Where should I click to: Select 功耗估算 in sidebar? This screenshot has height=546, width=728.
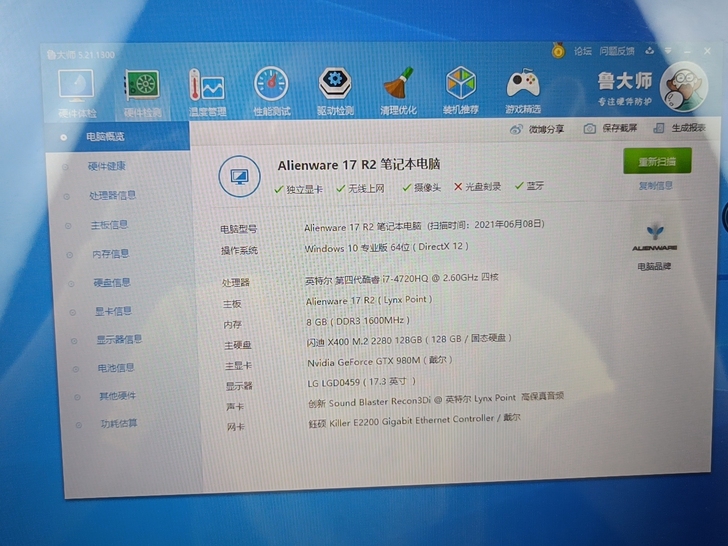[119, 423]
